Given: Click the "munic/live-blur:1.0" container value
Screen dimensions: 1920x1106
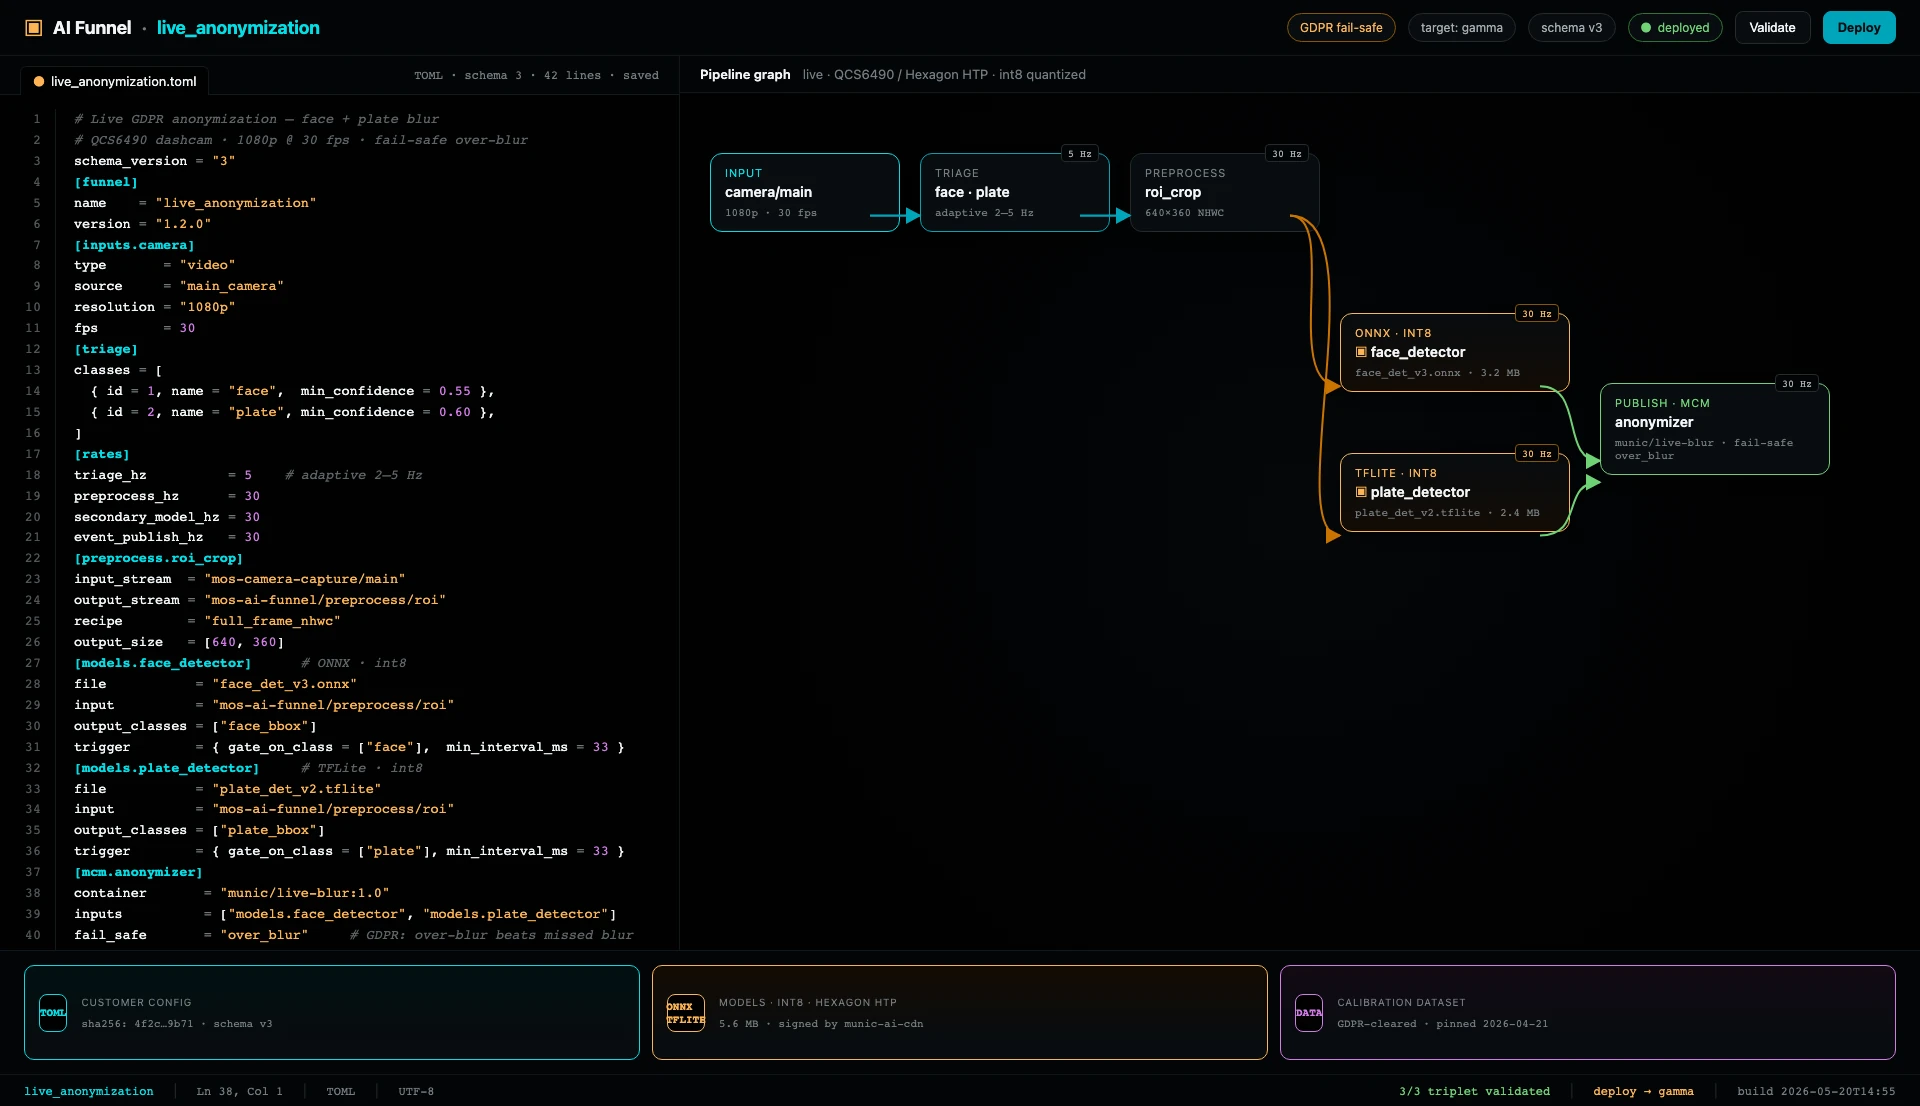Looking at the screenshot, I should (304, 893).
